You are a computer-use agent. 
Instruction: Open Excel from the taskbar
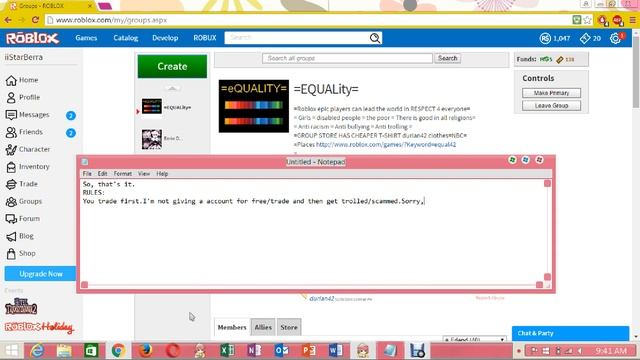227,351
